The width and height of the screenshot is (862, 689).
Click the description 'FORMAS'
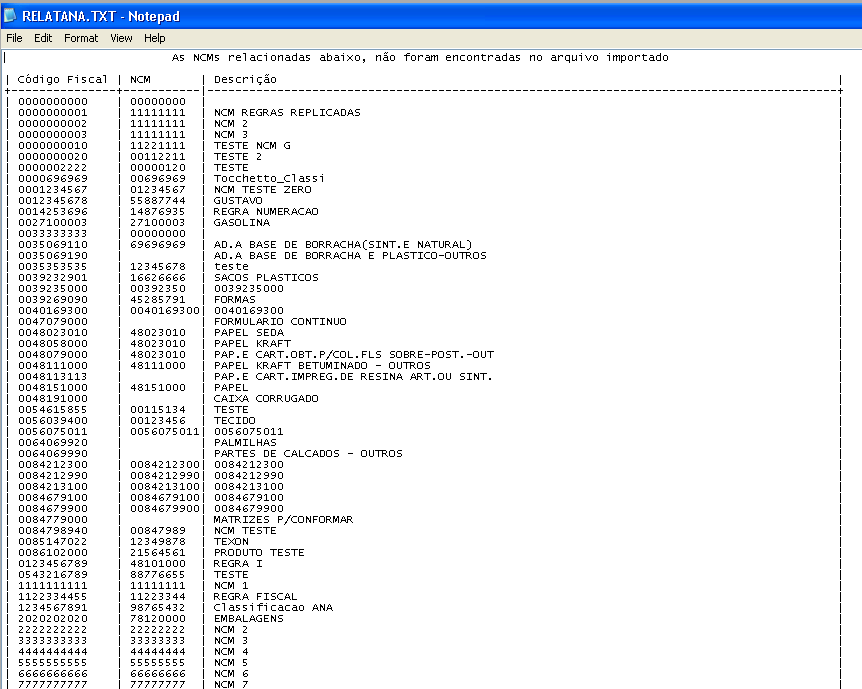[235, 299]
